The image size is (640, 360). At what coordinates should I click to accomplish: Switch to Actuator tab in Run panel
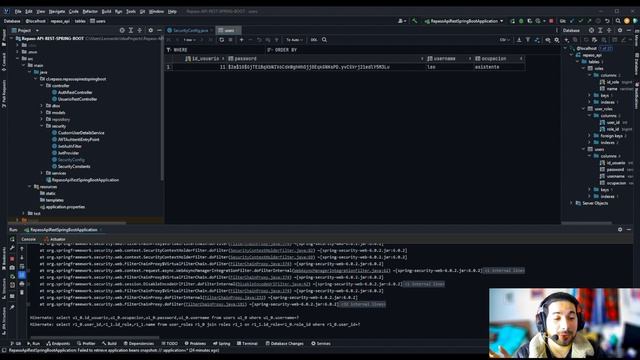(55, 239)
